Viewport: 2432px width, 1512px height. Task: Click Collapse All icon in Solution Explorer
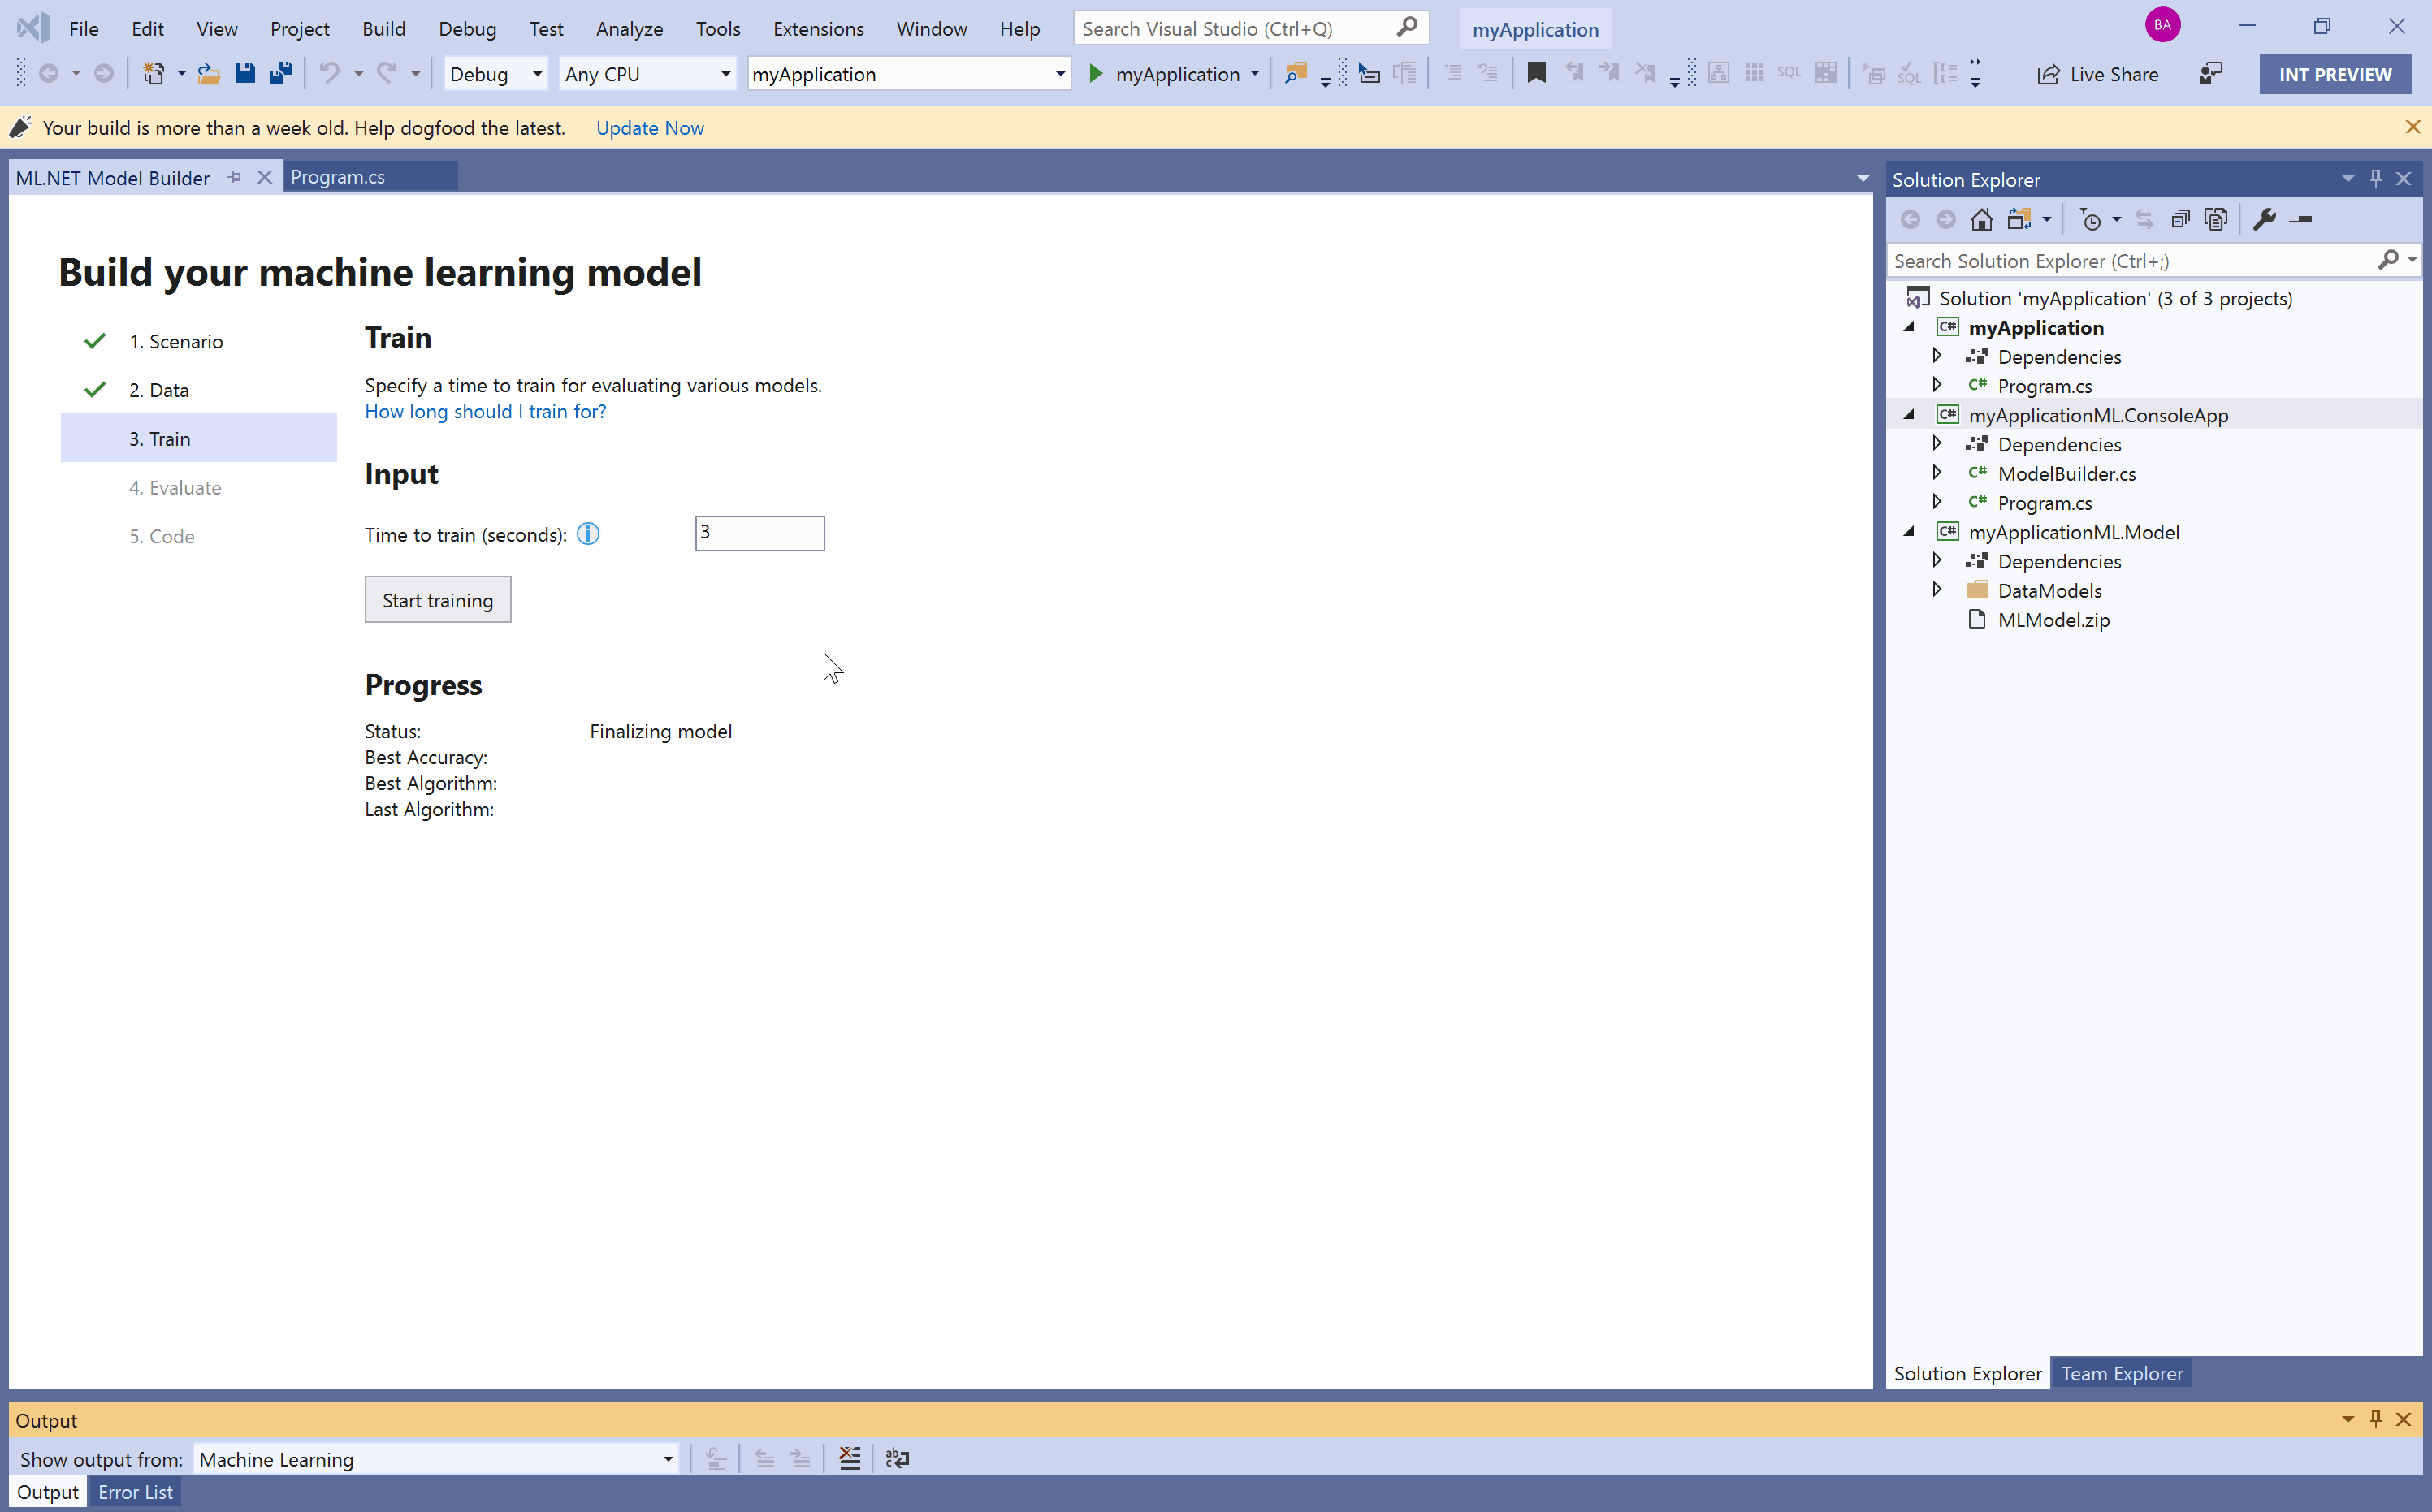(x=2180, y=219)
